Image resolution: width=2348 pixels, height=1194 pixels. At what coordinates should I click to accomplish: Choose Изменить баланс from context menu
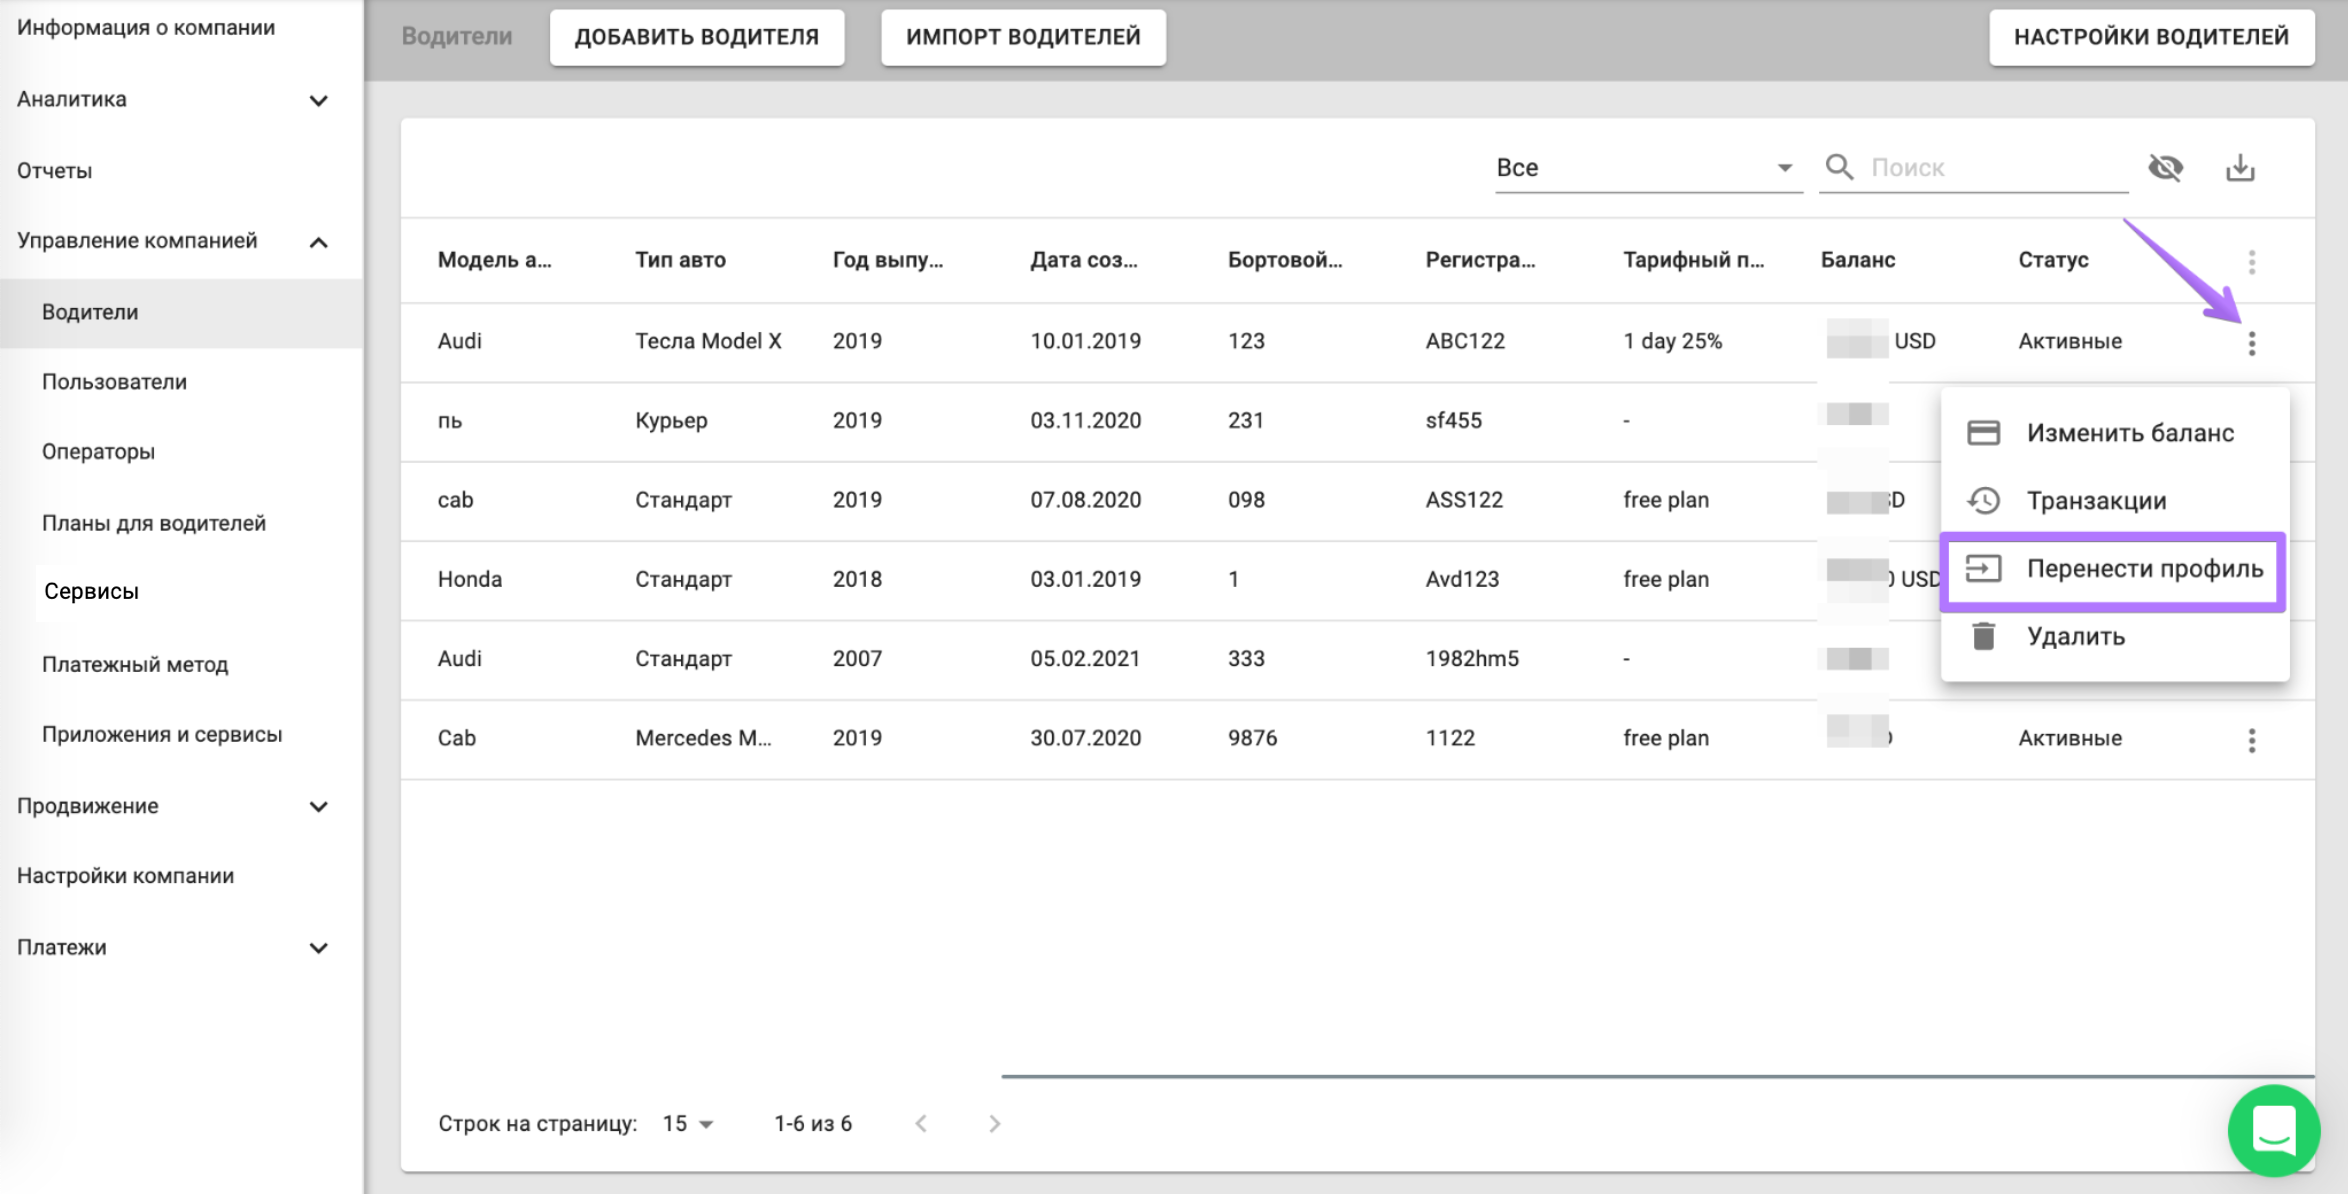(2129, 433)
